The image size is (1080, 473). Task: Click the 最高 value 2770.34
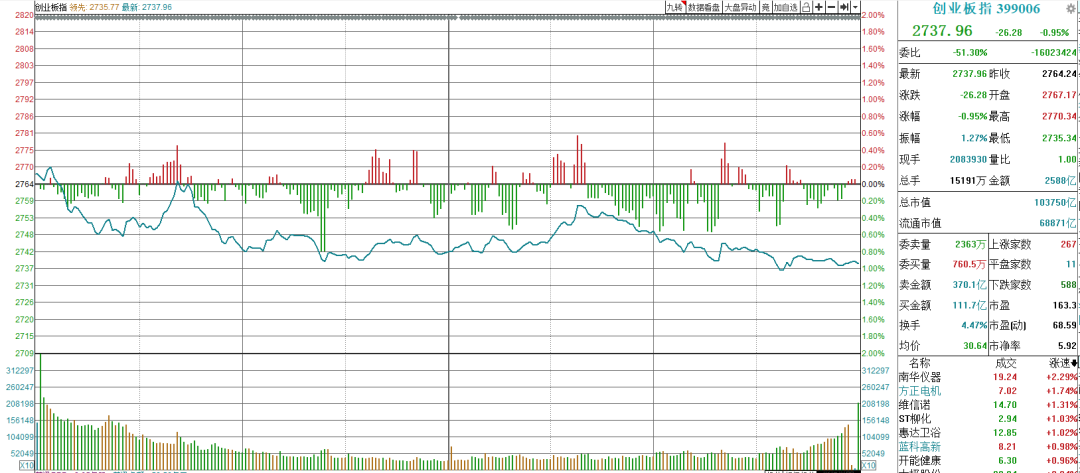click(x=1057, y=117)
